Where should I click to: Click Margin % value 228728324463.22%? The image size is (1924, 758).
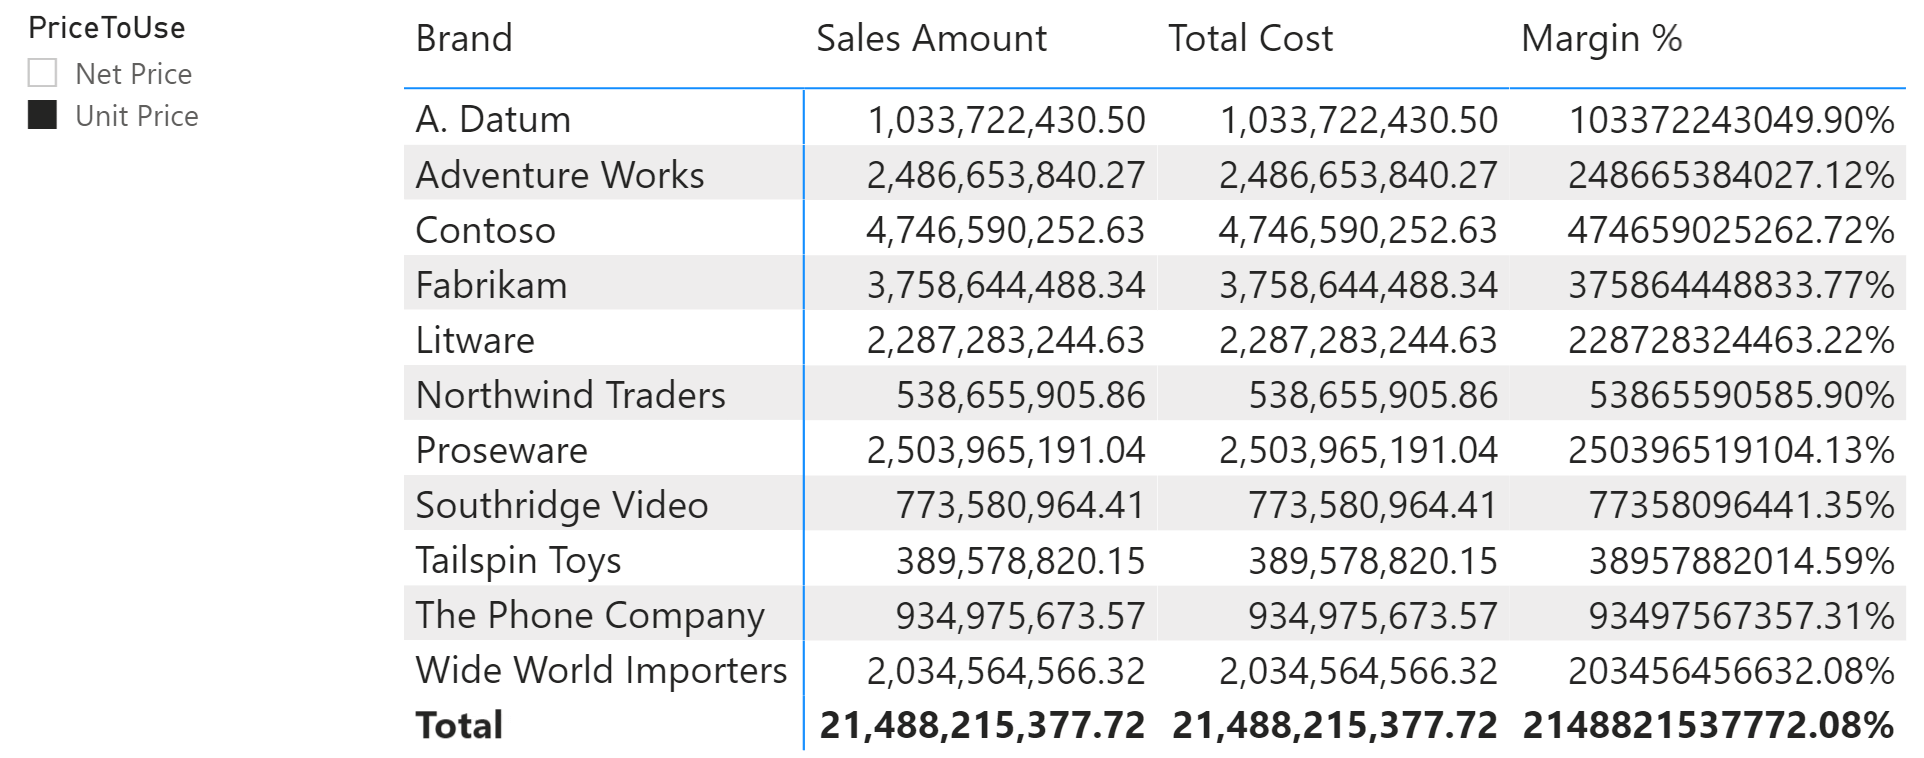[1731, 340]
